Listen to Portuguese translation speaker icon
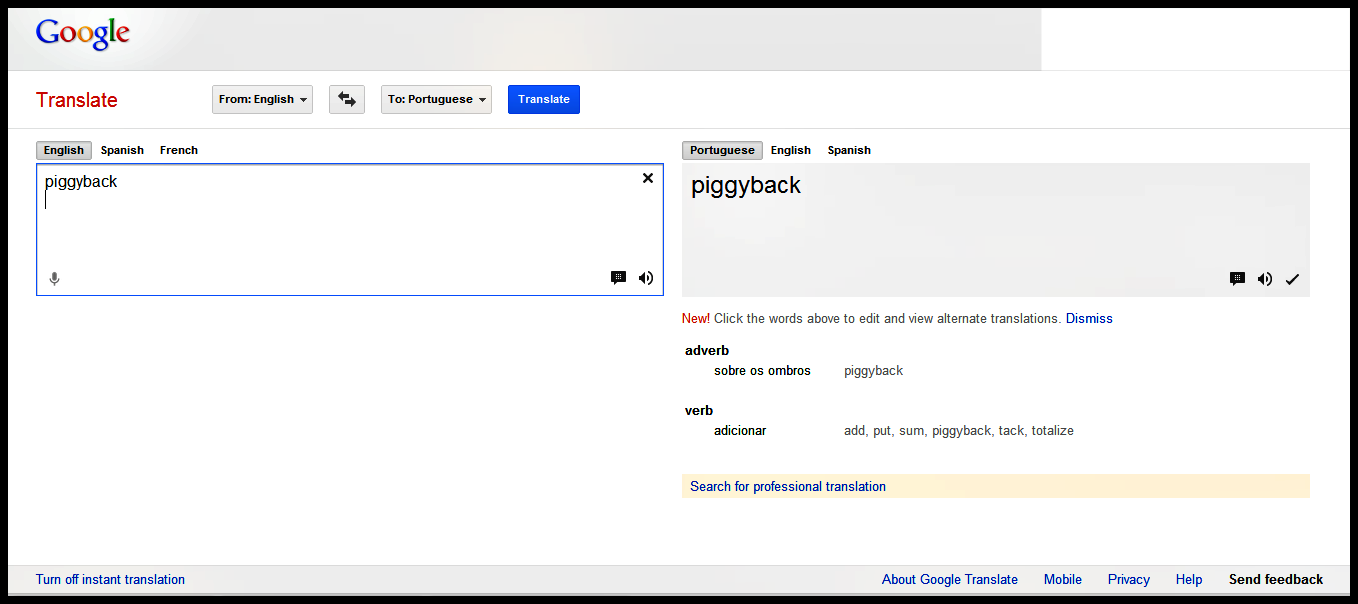The height and width of the screenshot is (604, 1358). [x=1265, y=279]
